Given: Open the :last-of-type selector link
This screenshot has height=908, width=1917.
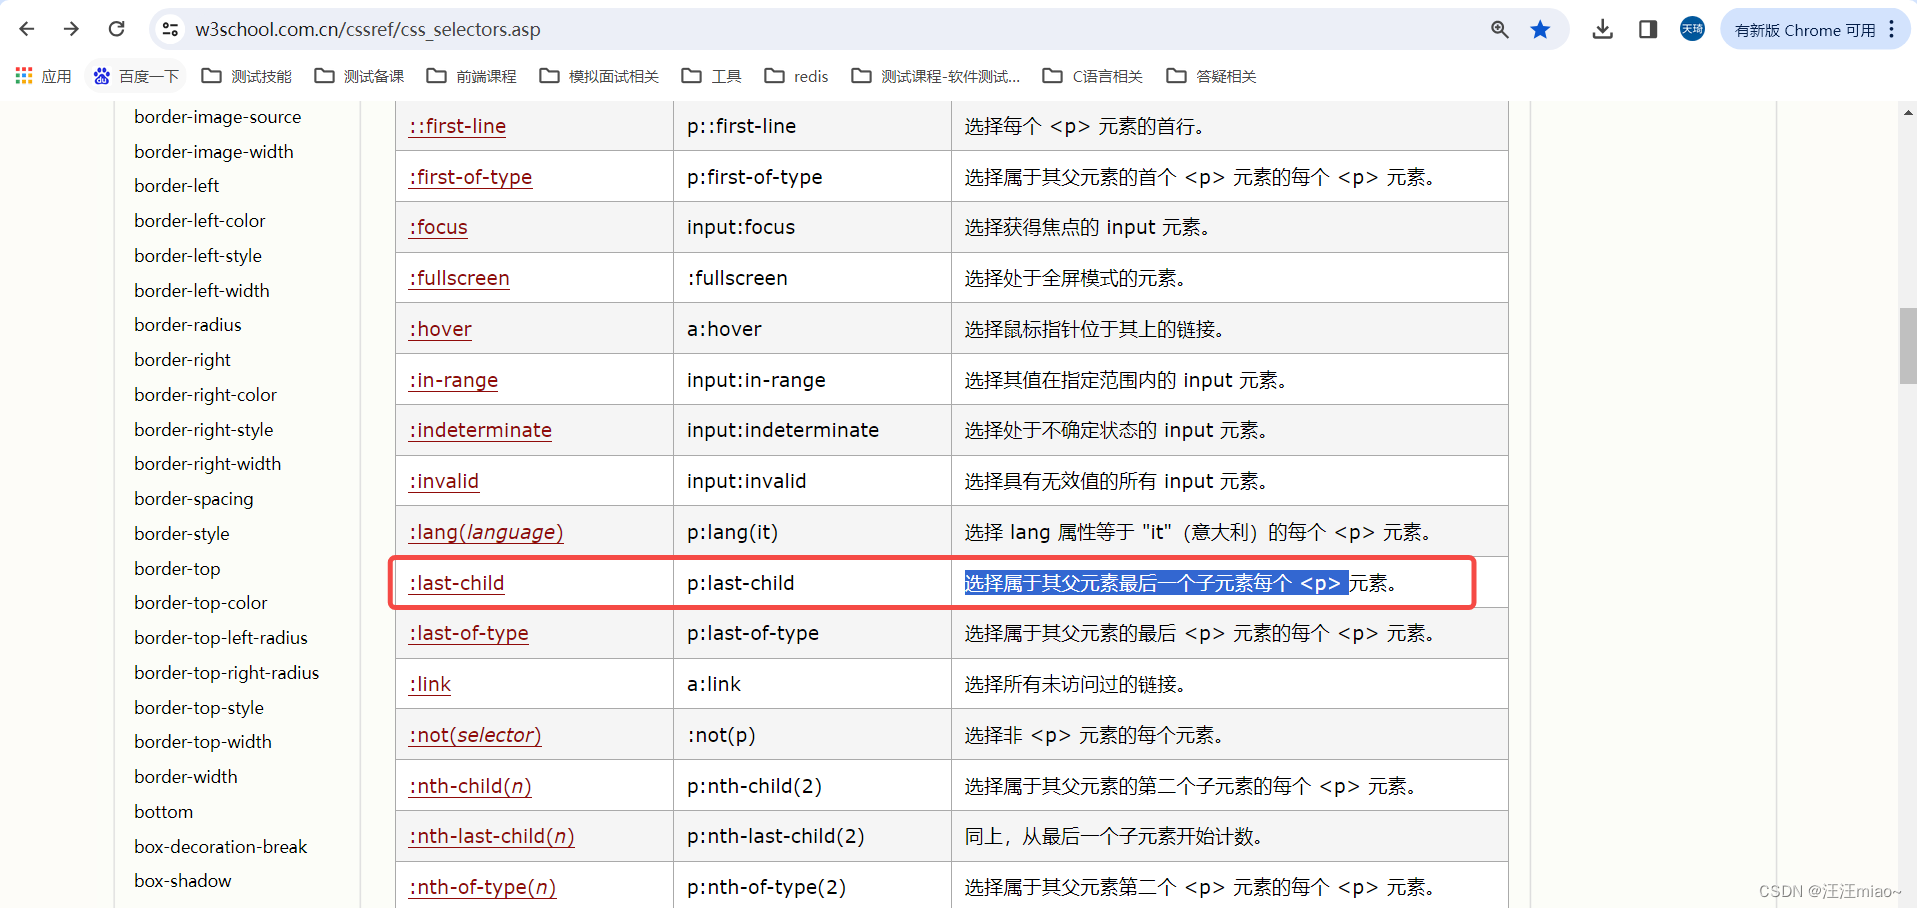Looking at the screenshot, I should pos(468,633).
